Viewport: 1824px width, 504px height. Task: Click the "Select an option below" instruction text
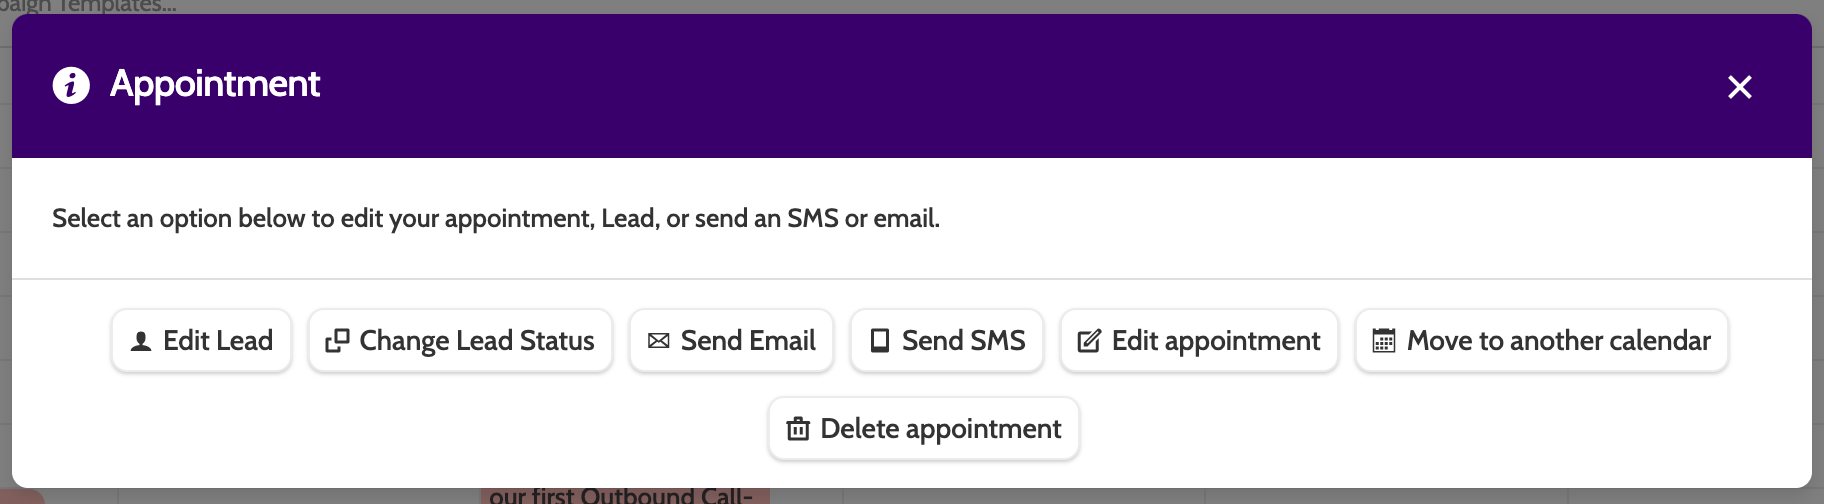click(496, 218)
